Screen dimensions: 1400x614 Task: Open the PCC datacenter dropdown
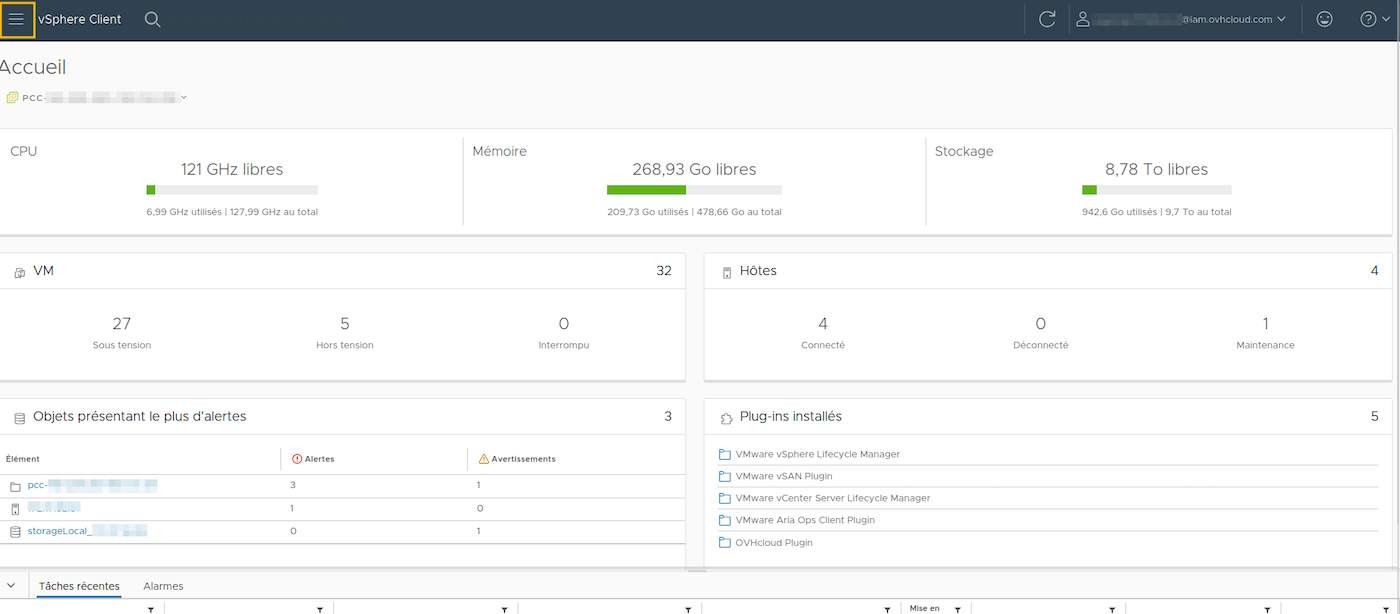(182, 97)
